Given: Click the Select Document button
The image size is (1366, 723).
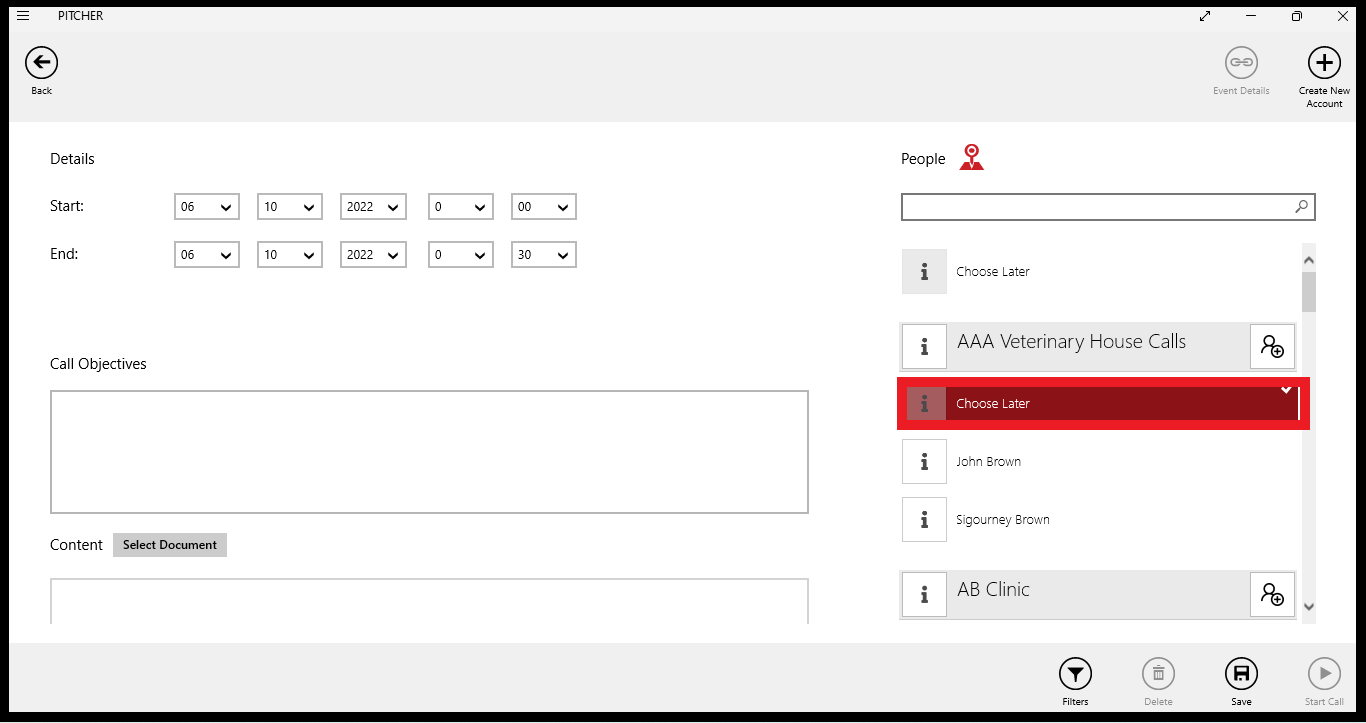Looking at the screenshot, I should click(170, 545).
